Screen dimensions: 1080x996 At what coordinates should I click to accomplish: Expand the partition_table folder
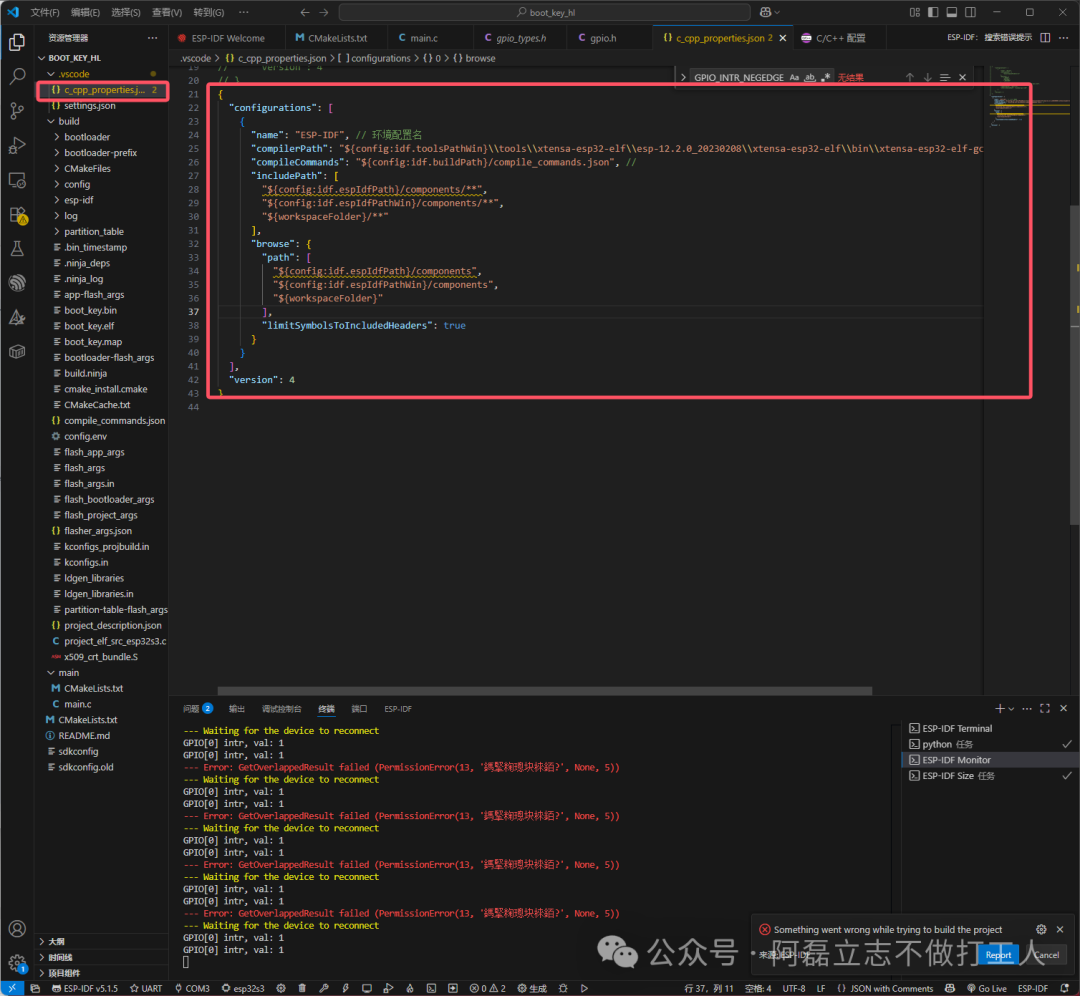57,231
